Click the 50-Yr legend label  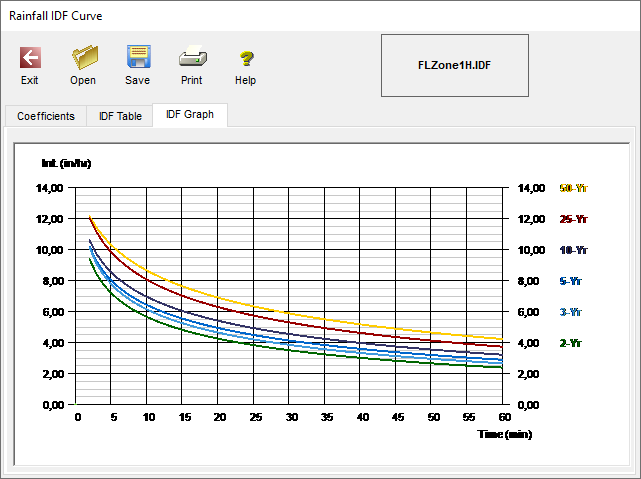tap(573, 188)
